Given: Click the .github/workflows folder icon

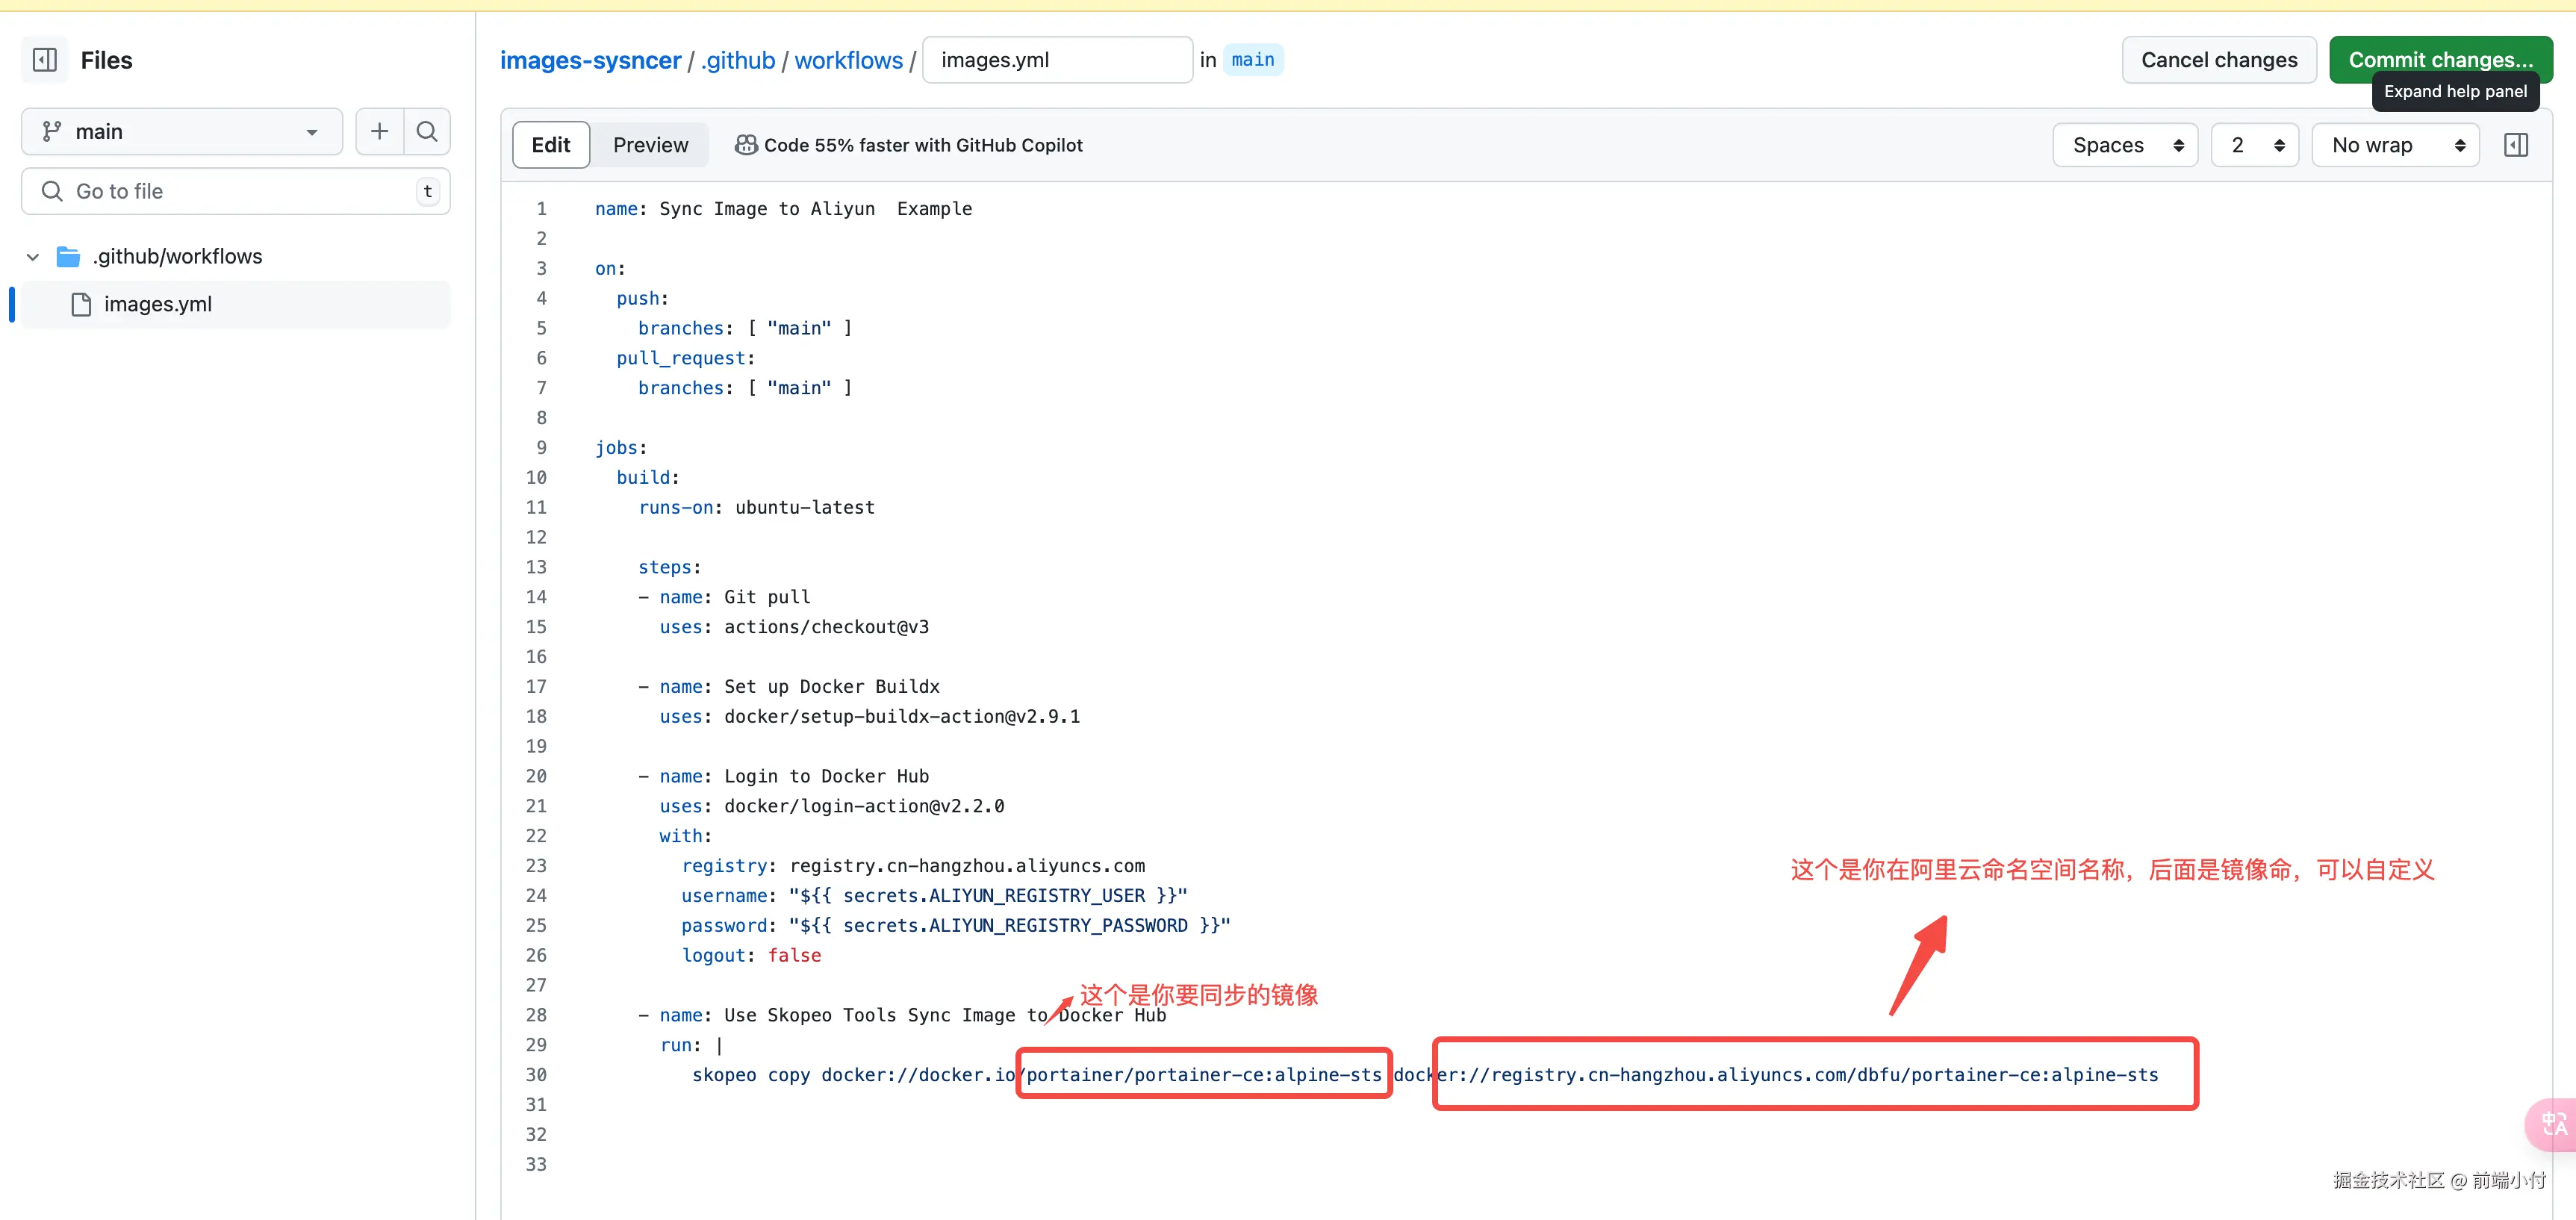Looking at the screenshot, I should click(68, 257).
